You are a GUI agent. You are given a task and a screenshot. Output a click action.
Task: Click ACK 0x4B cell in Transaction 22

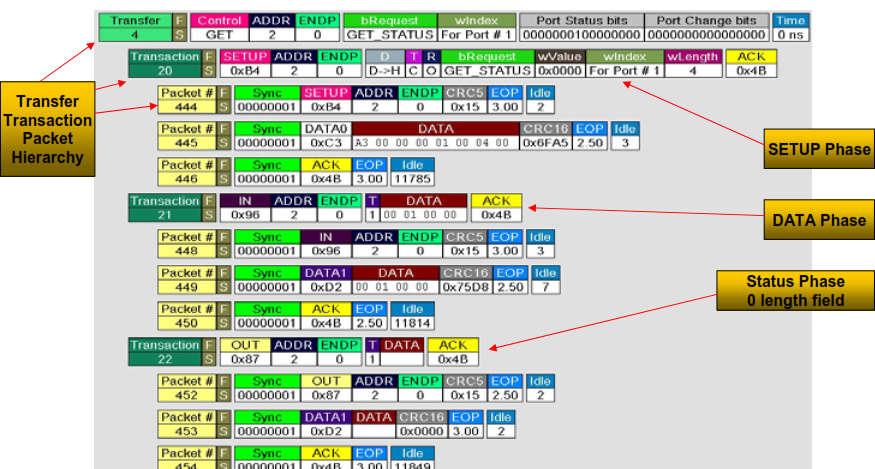point(453,352)
